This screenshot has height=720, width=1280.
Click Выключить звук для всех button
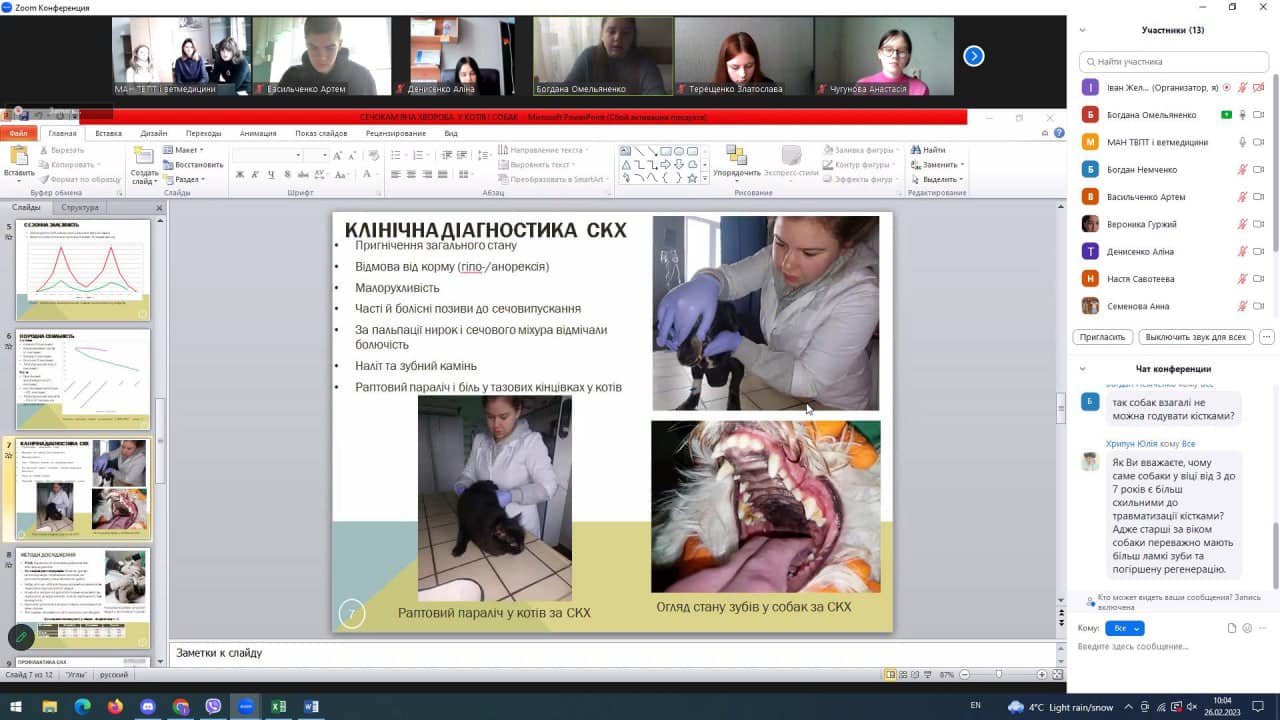pyautogui.click(x=1196, y=337)
